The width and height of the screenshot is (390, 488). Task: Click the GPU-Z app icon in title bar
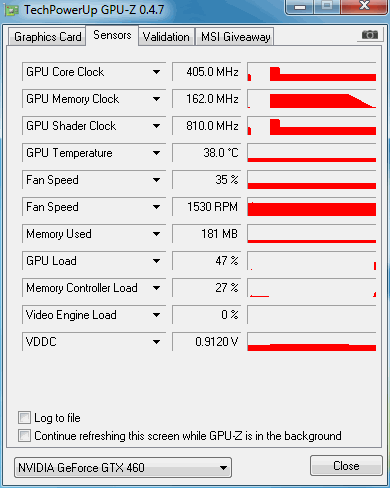[x=11, y=10]
